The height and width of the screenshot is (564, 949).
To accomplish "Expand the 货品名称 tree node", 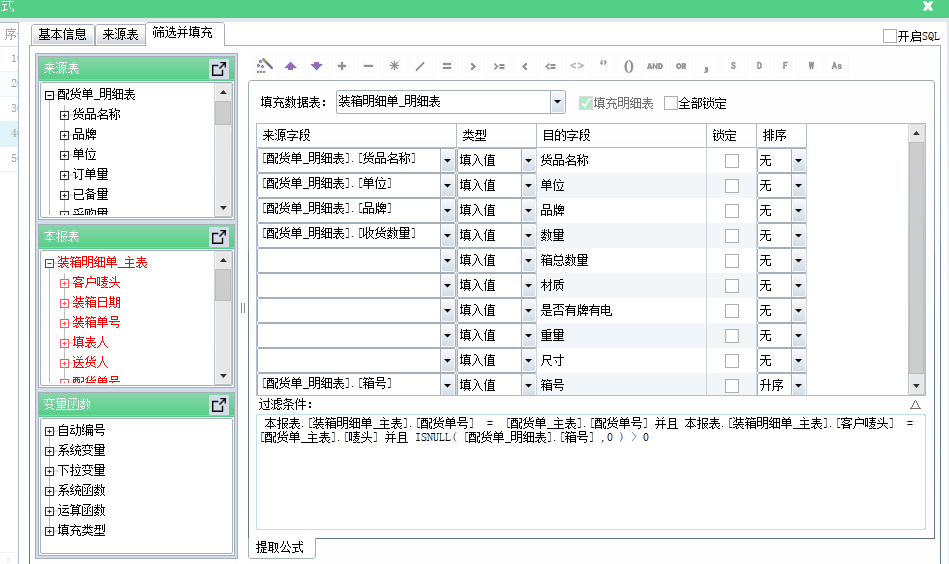I will 64,114.
